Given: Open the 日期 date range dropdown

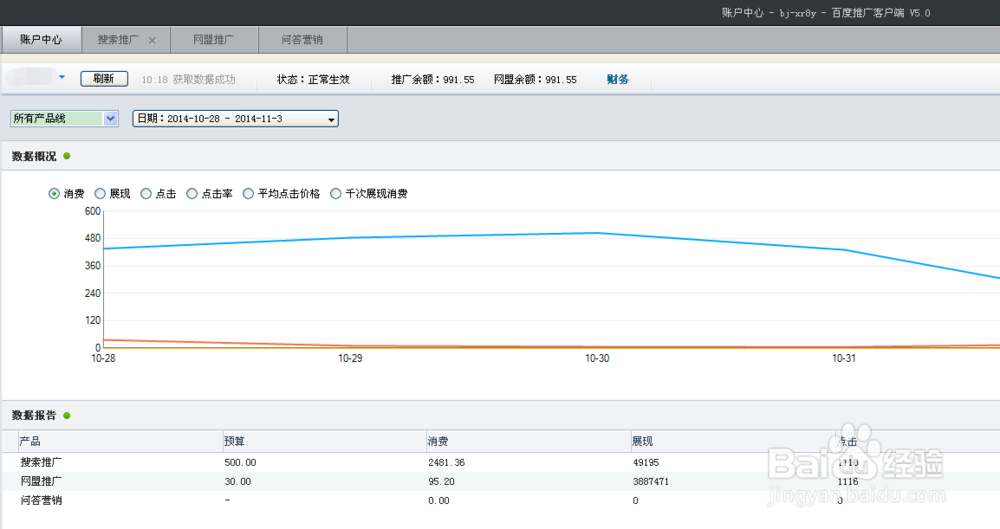Looking at the screenshot, I should point(235,119).
